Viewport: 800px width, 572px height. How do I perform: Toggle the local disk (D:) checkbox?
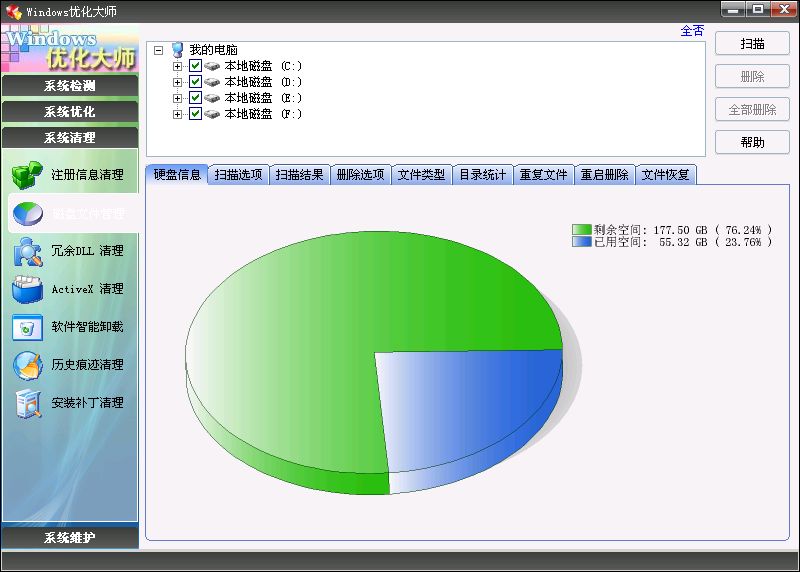coord(195,82)
